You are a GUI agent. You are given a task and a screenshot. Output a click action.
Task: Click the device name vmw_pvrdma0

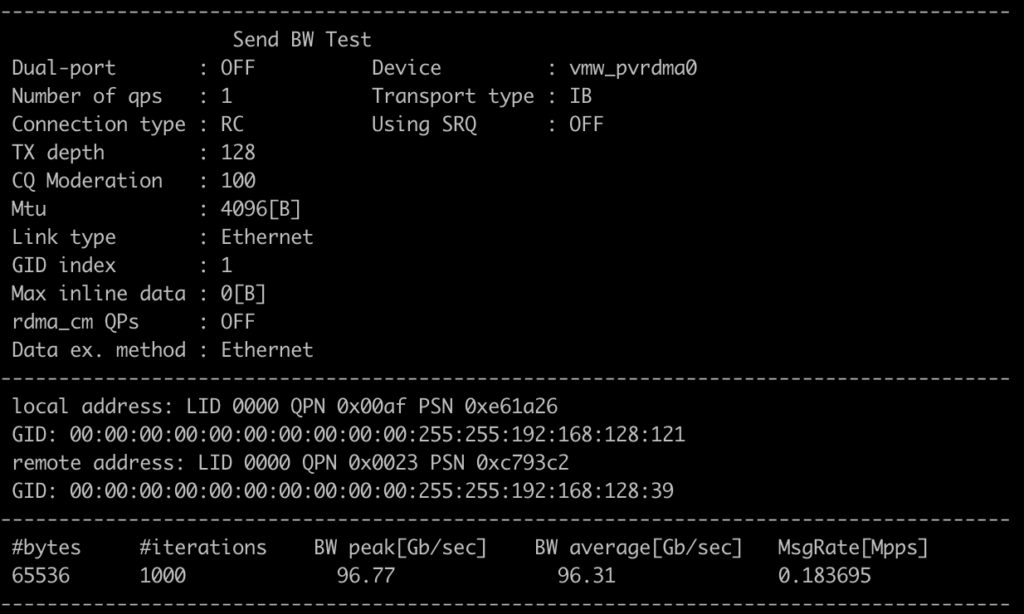[633, 69]
